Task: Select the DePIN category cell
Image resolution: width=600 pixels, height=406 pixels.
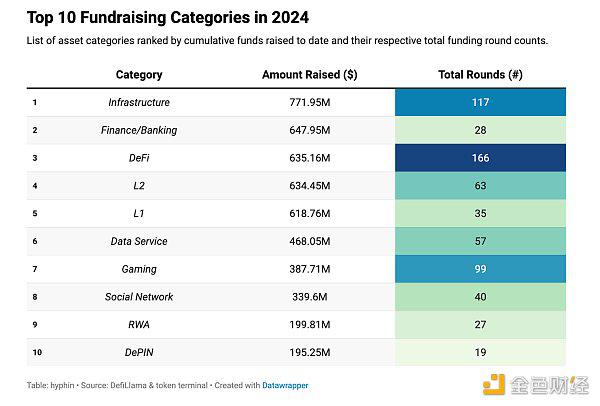Action: click(139, 352)
